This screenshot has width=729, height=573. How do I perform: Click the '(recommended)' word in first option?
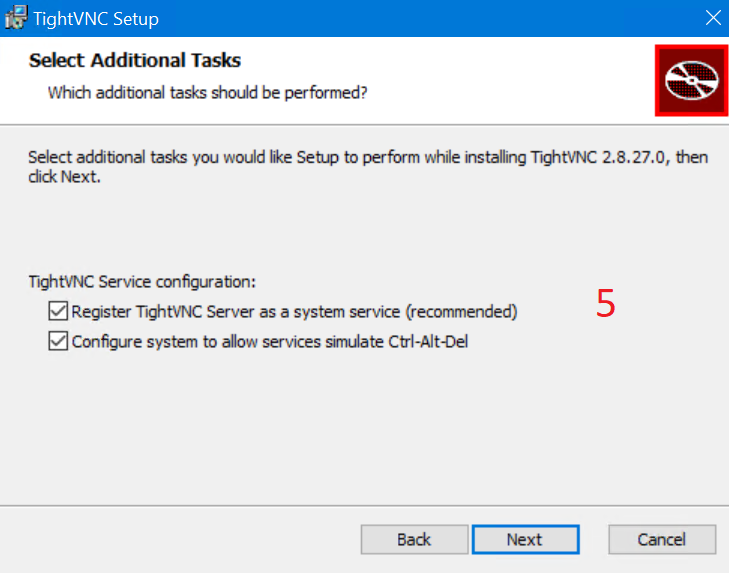click(x=462, y=312)
